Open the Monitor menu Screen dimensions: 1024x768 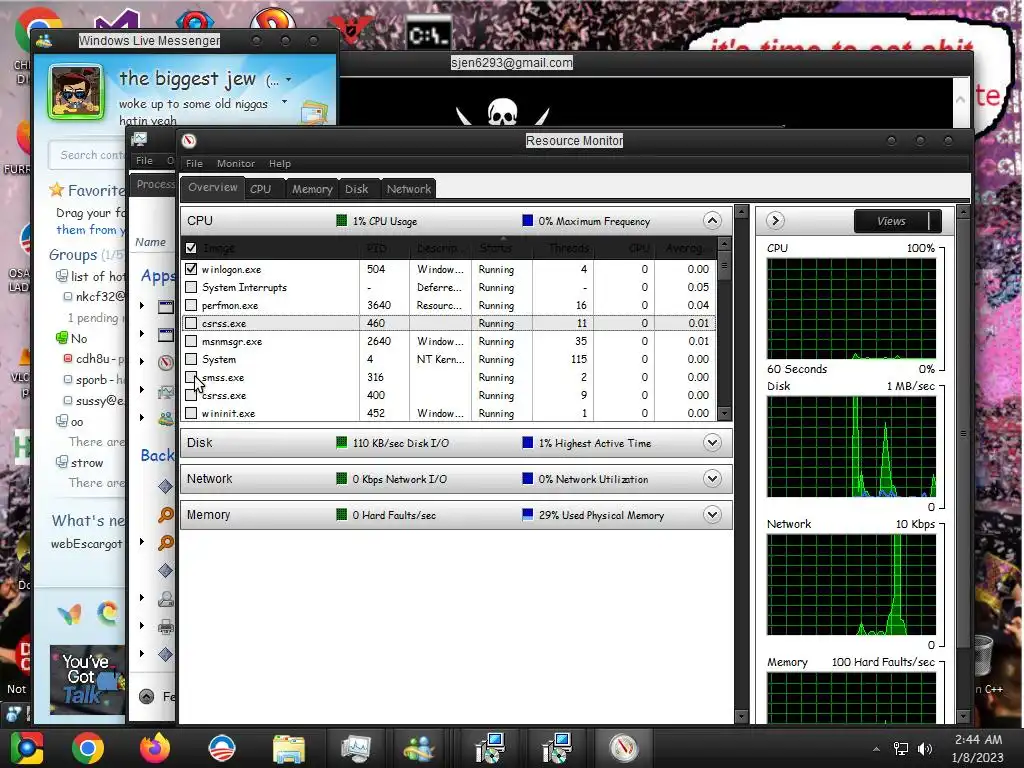(236, 163)
